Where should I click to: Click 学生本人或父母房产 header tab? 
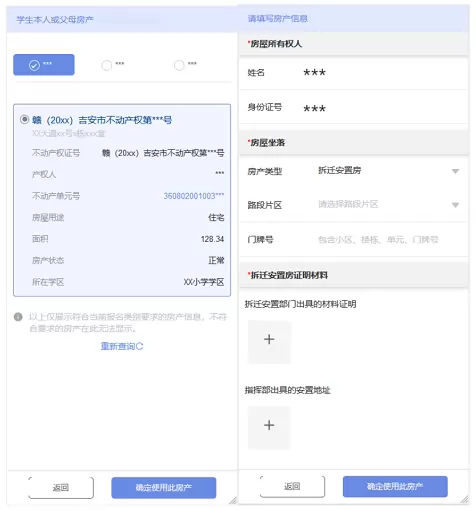click(x=55, y=20)
